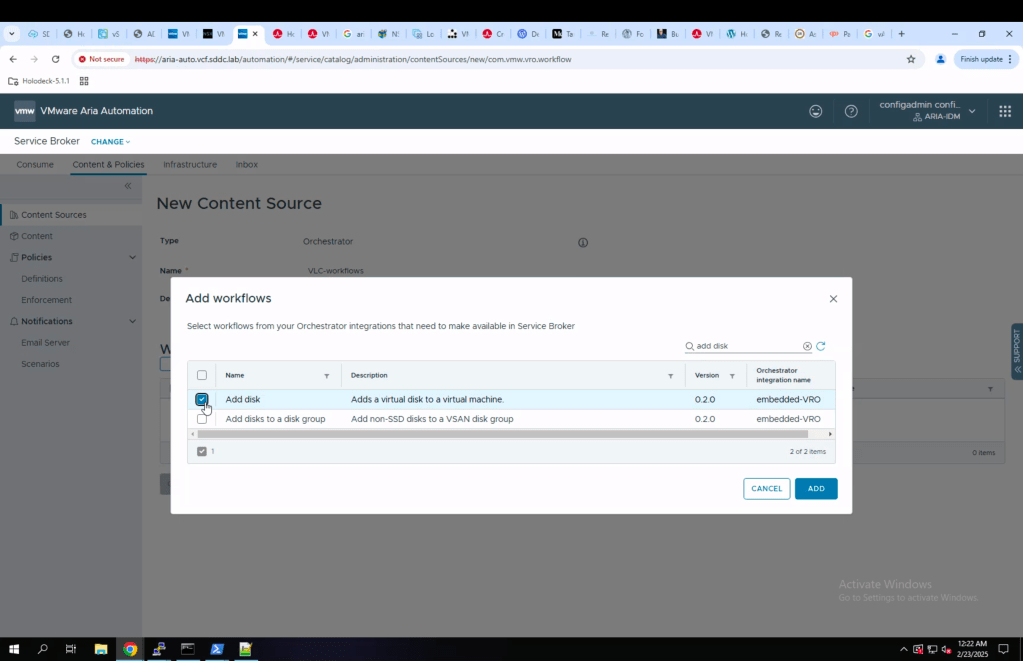Open the Version column filter icon
Image resolution: width=1023 pixels, height=661 pixels.
(732, 376)
